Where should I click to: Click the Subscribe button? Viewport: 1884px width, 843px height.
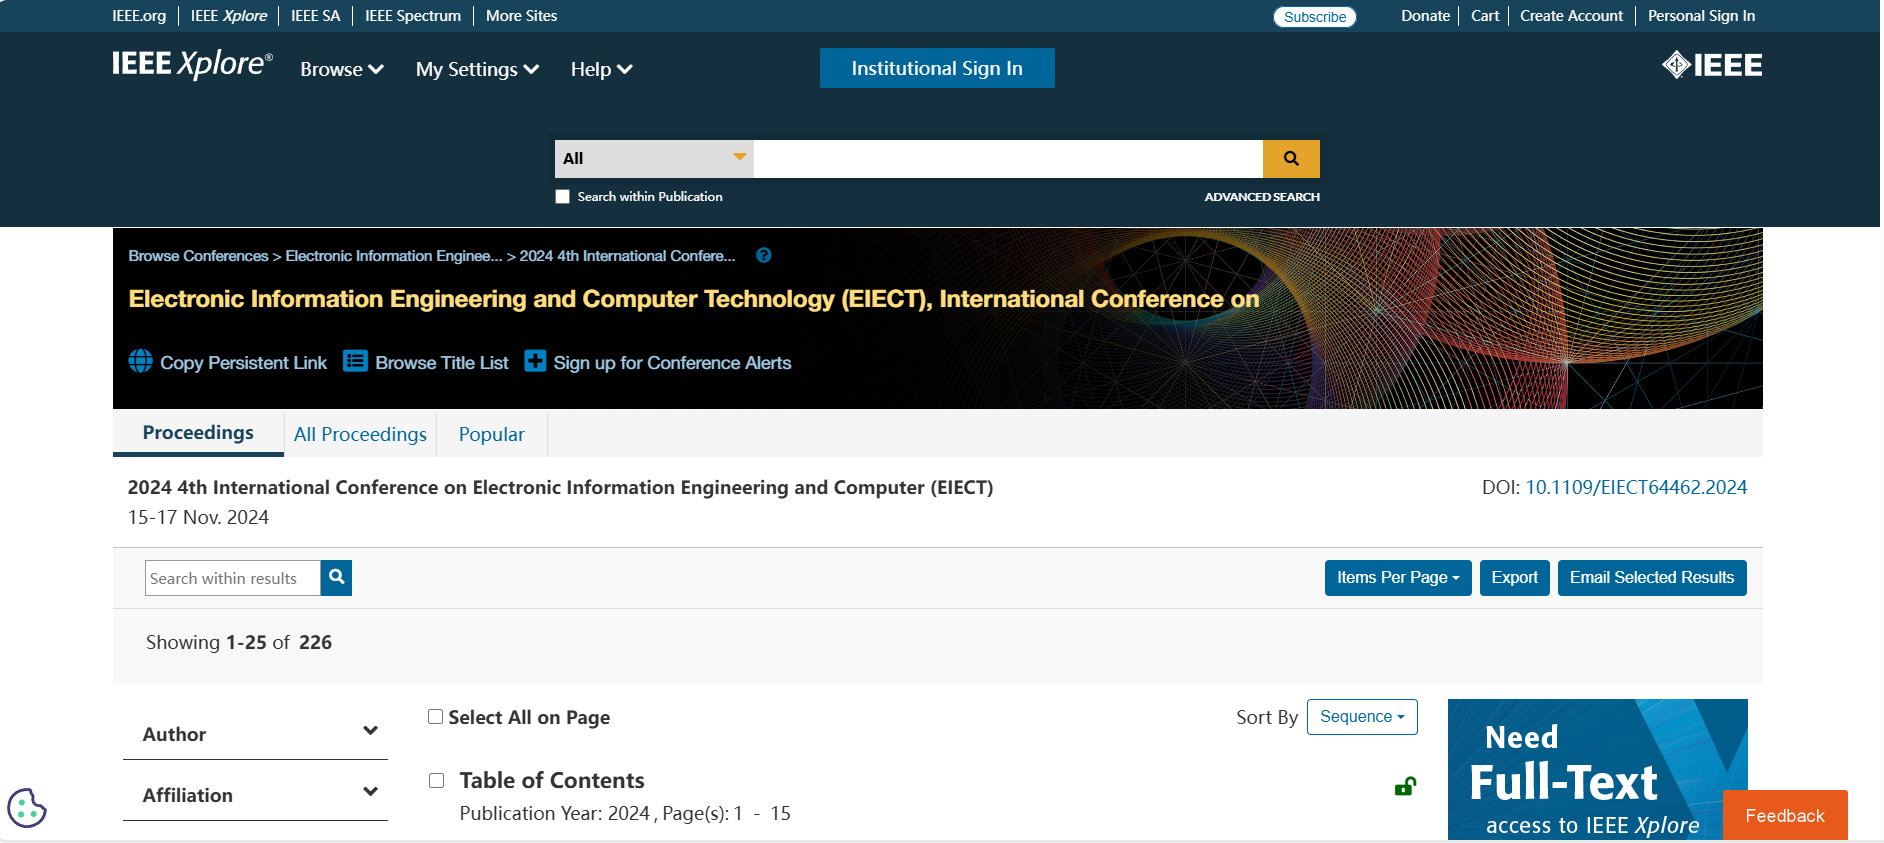(x=1315, y=17)
